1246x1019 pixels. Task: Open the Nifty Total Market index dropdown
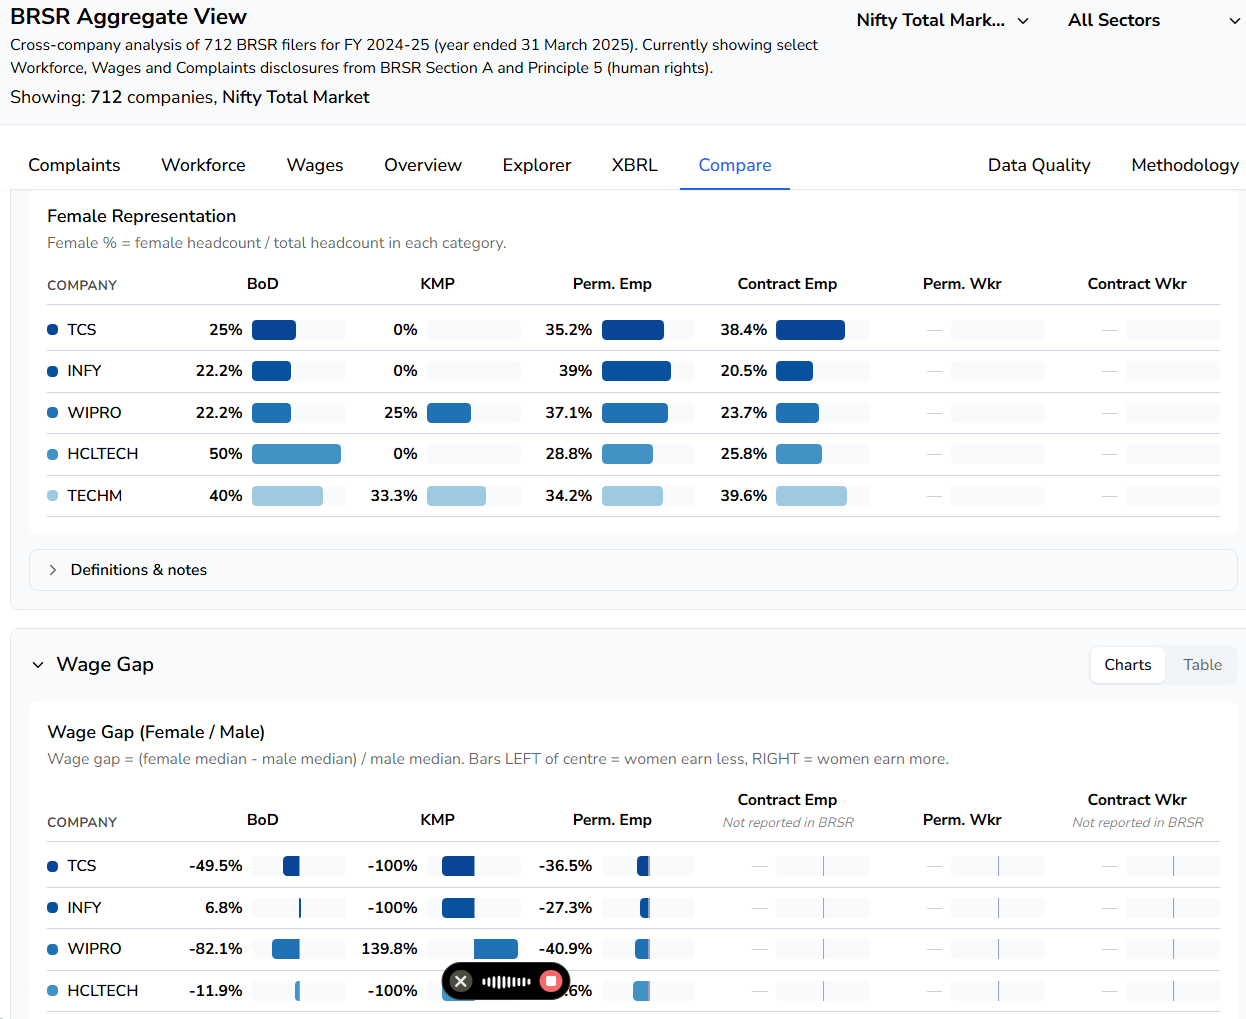pos(942,20)
